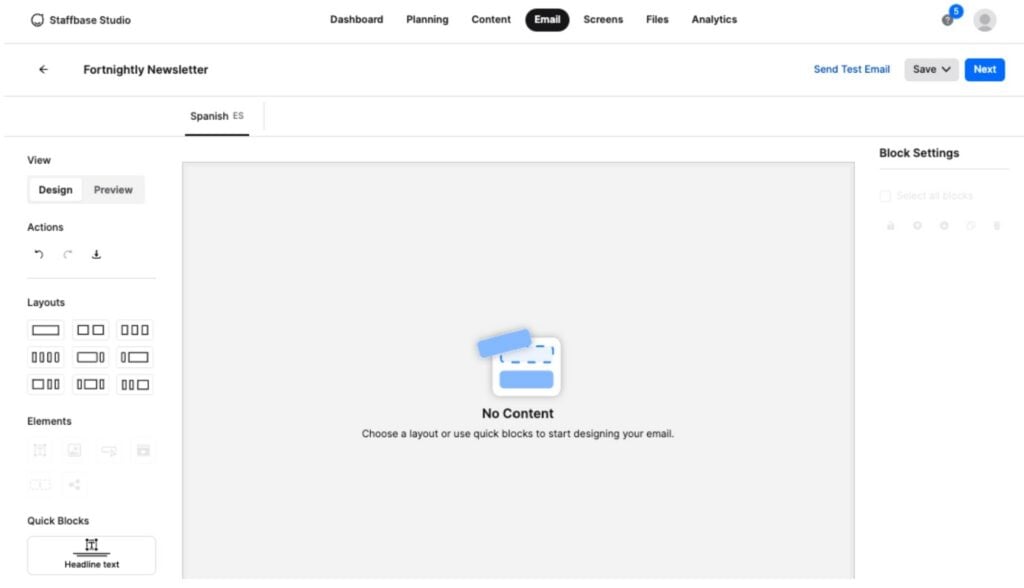Click the Elements section label
This screenshot has height=588, width=1024.
[49, 421]
